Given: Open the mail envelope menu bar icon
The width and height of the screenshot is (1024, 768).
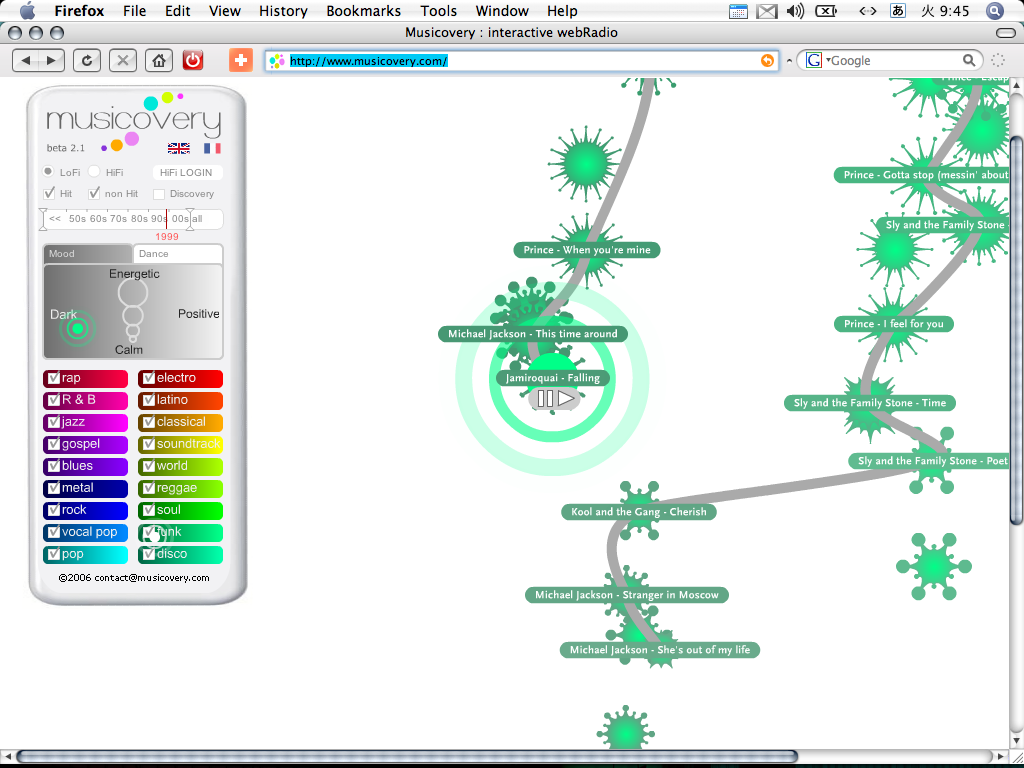Looking at the screenshot, I should click(767, 11).
